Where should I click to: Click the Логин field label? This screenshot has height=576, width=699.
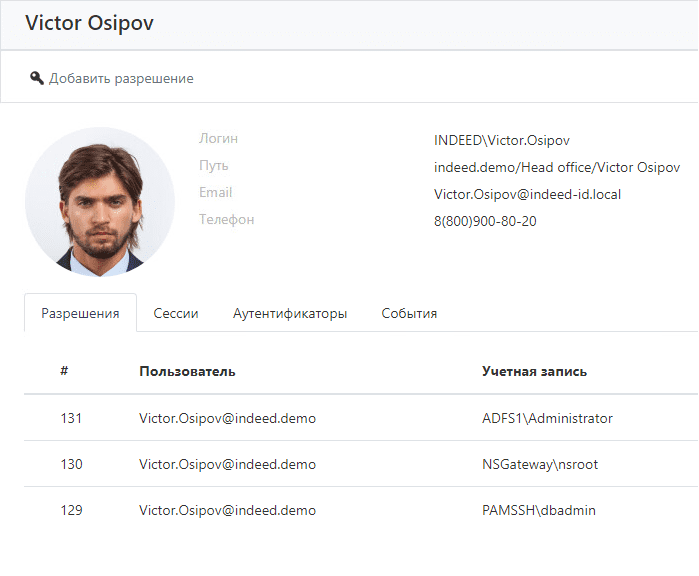coord(218,138)
